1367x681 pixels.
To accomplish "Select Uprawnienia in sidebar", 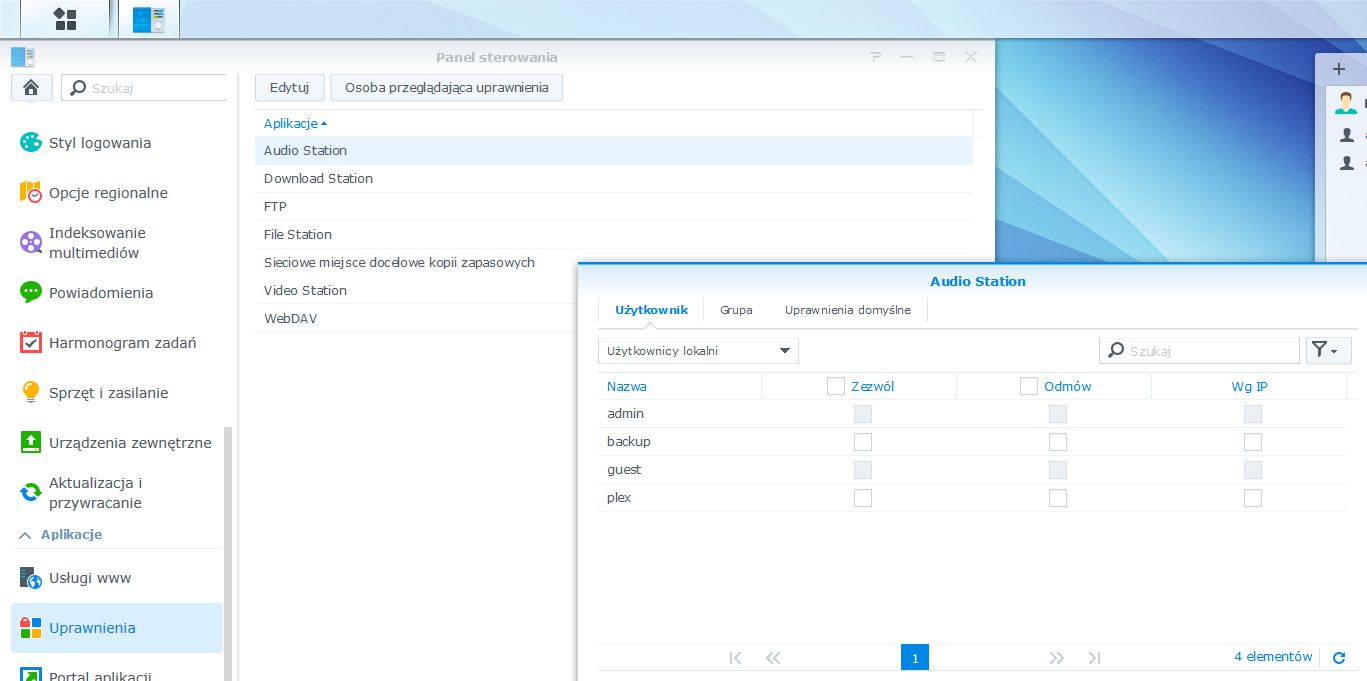I will click(117, 628).
